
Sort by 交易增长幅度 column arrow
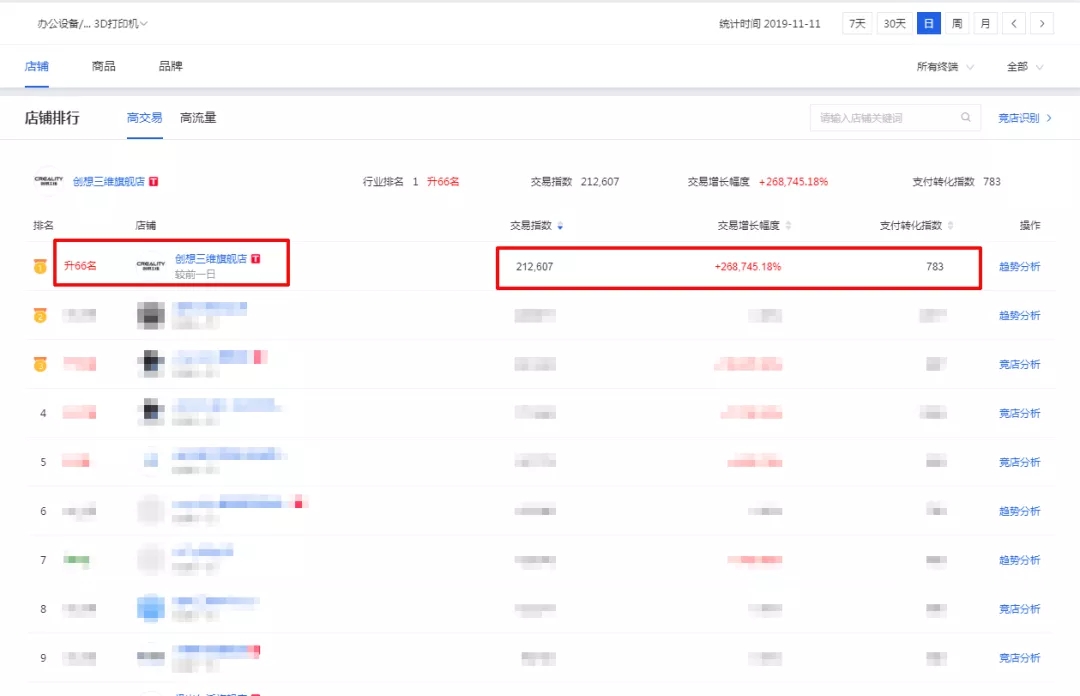pyautogui.click(x=788, y=225)
